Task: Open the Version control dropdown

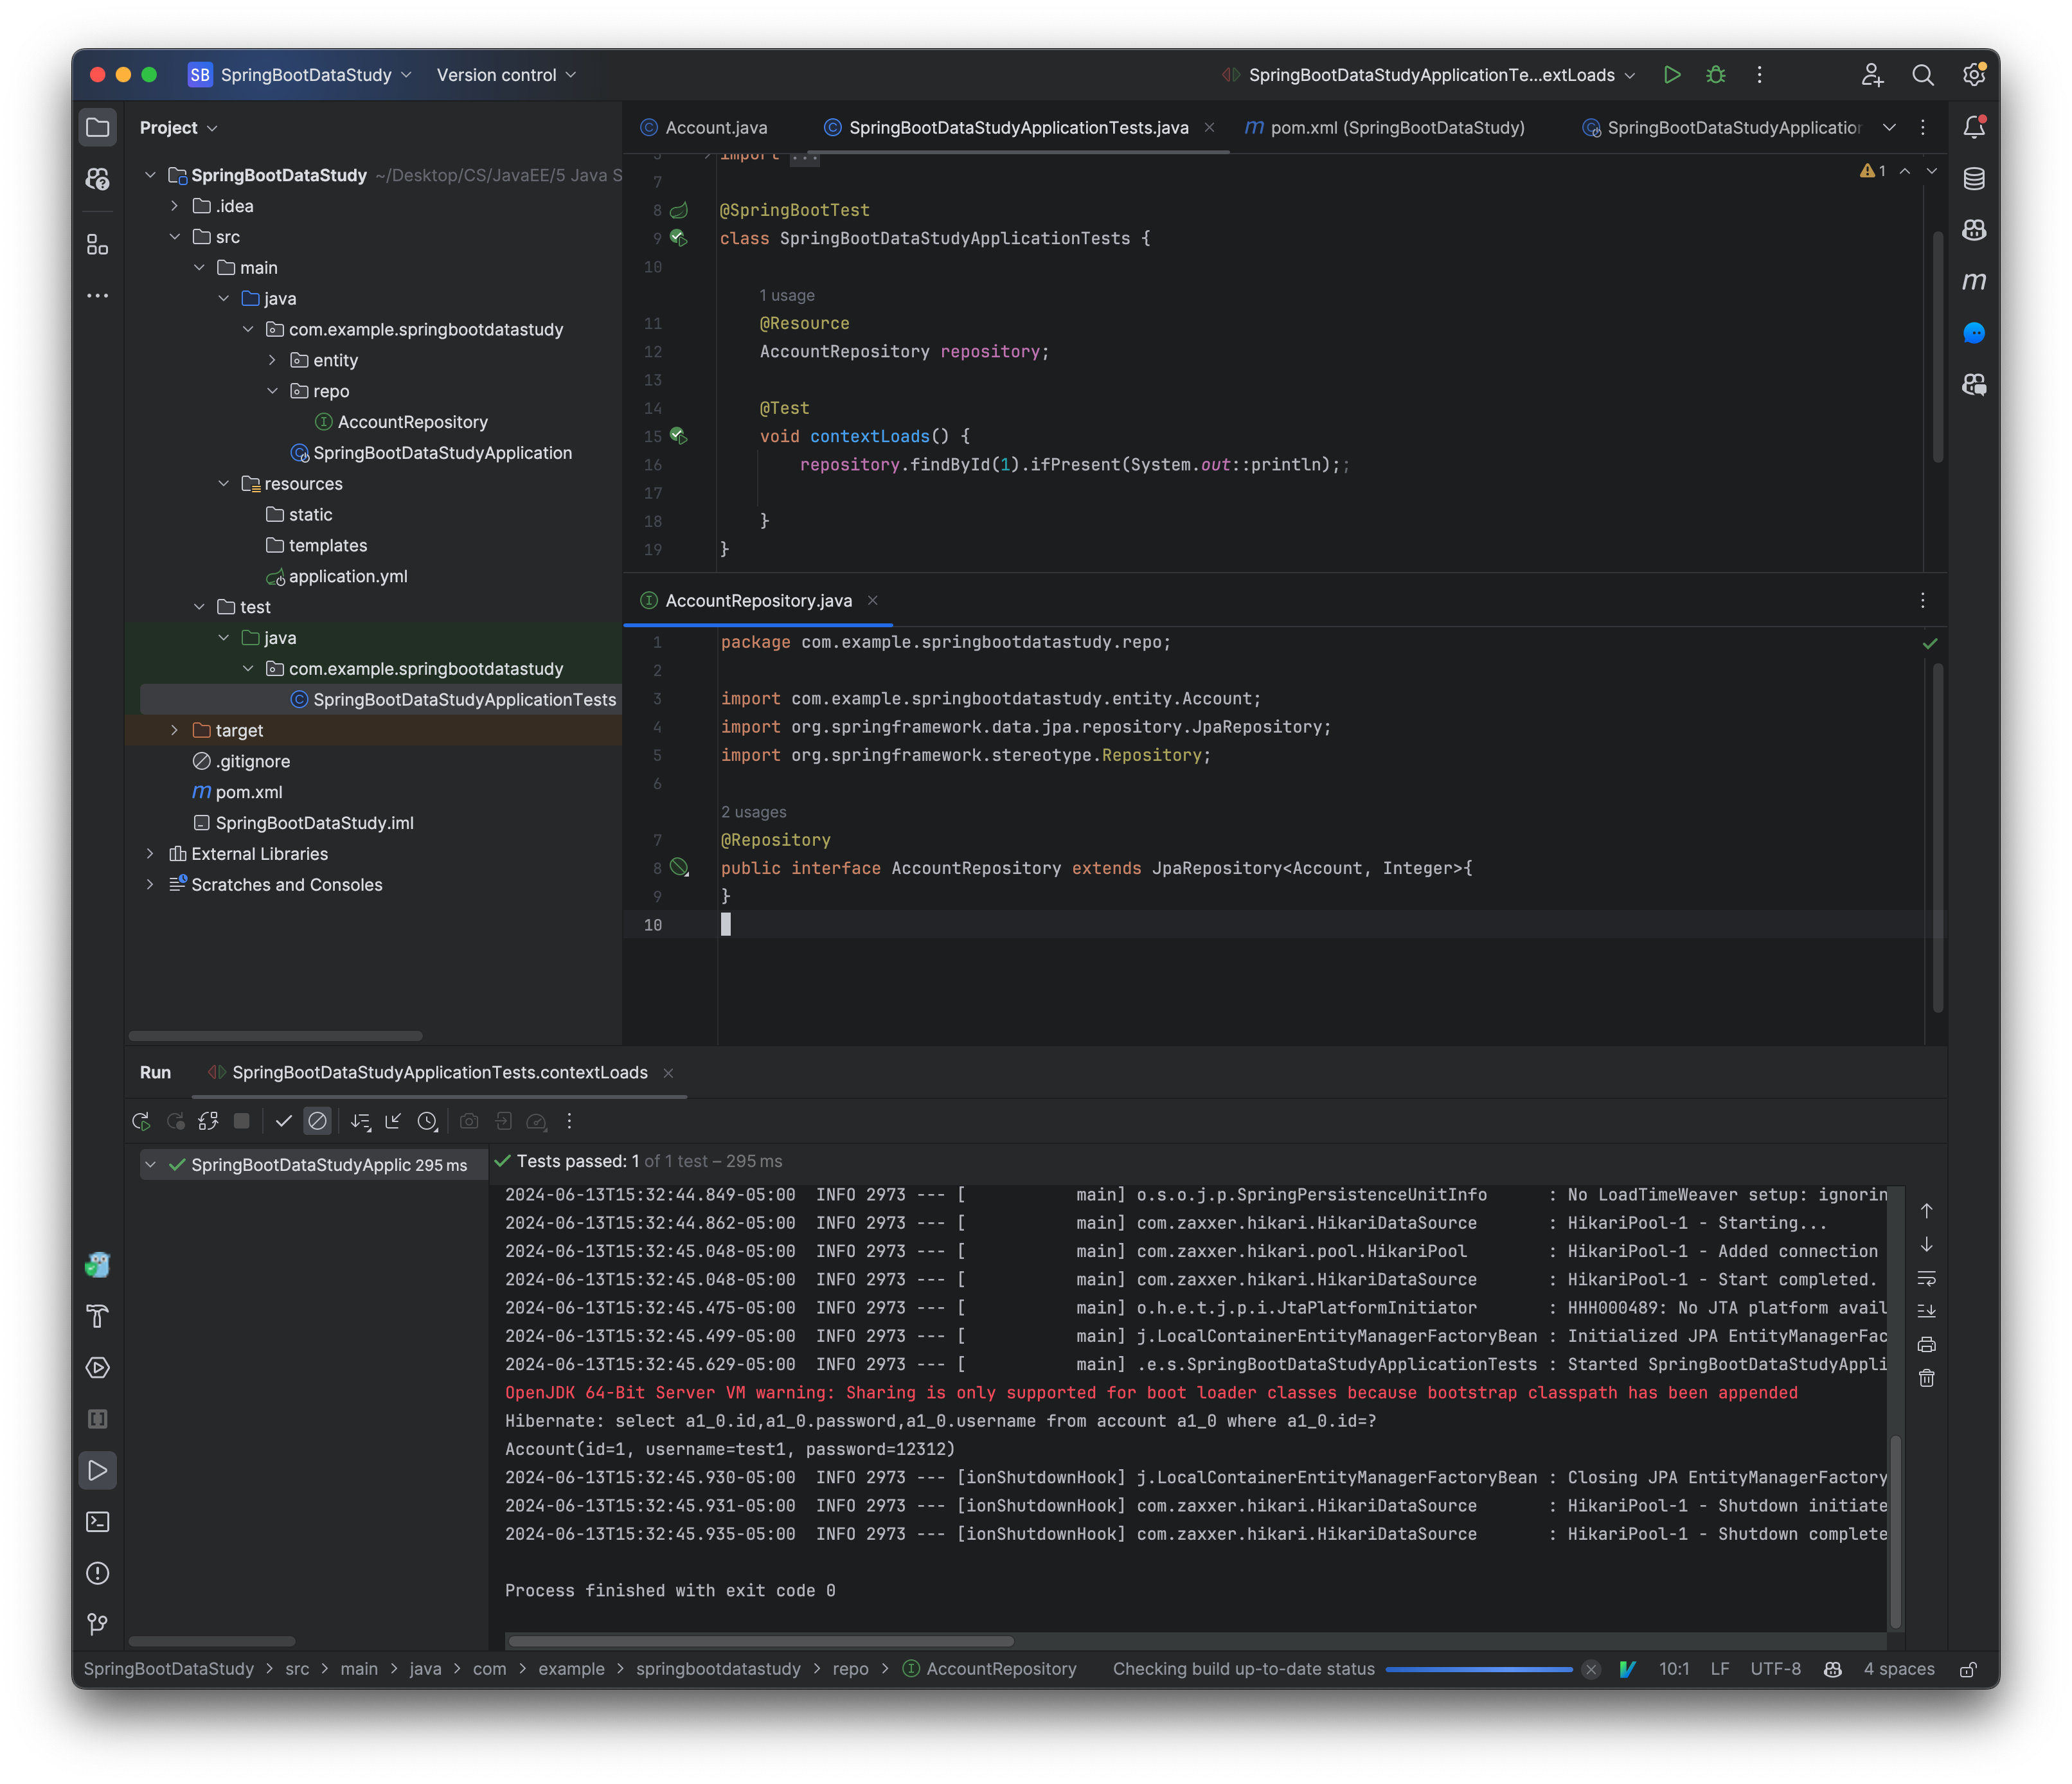Action: (506, 75)
